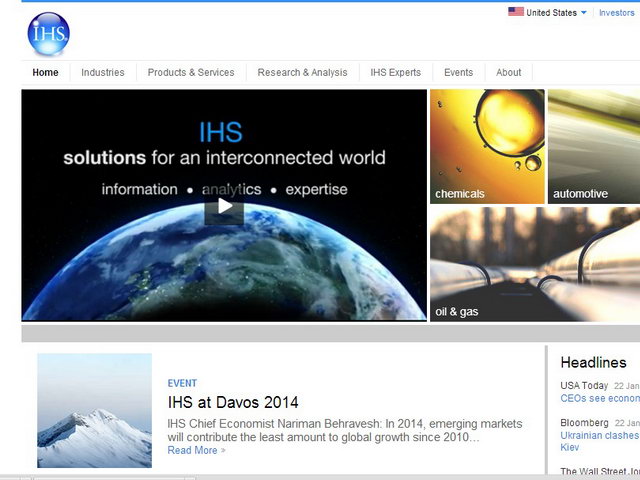Open the oil & gas industry tile

535,264
